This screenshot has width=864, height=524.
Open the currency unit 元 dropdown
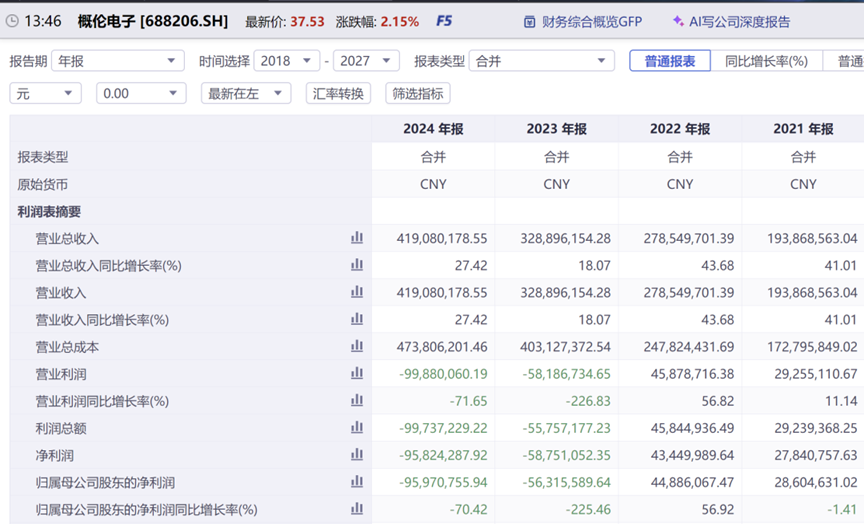(x=46, y=93)
